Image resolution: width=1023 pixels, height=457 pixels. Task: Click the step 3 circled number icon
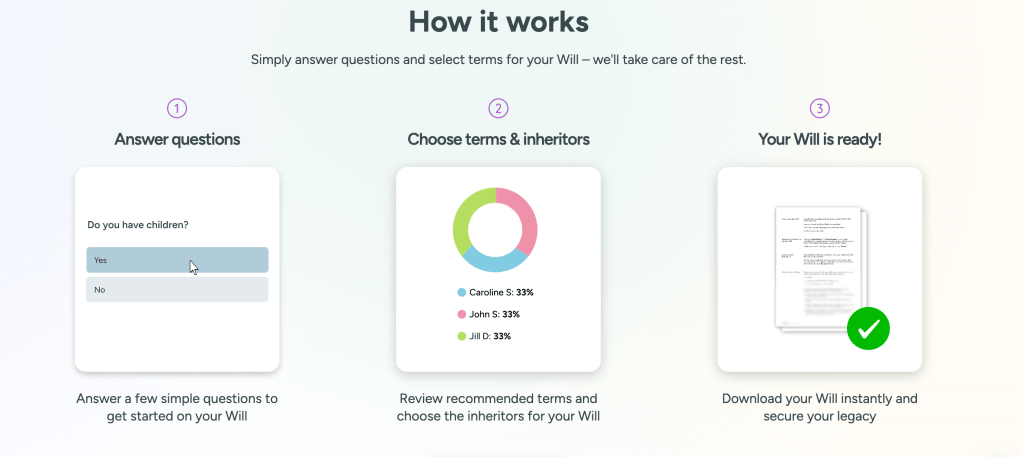tap(820, 108)
